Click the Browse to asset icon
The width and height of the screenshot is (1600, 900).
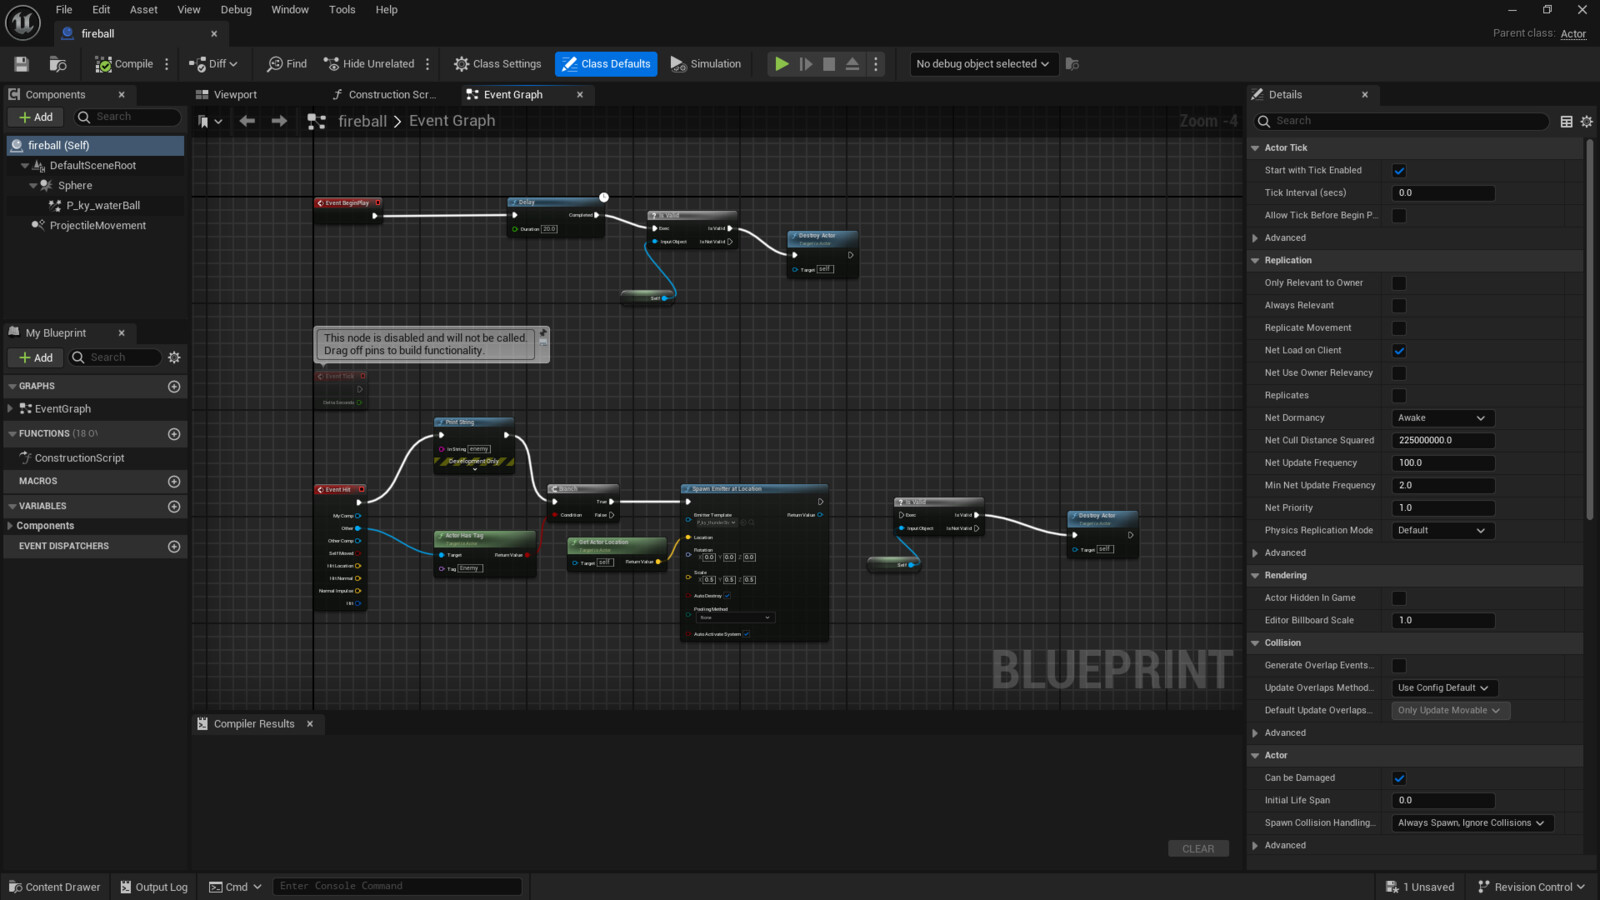pyautogui.click(x=58, y=64)
